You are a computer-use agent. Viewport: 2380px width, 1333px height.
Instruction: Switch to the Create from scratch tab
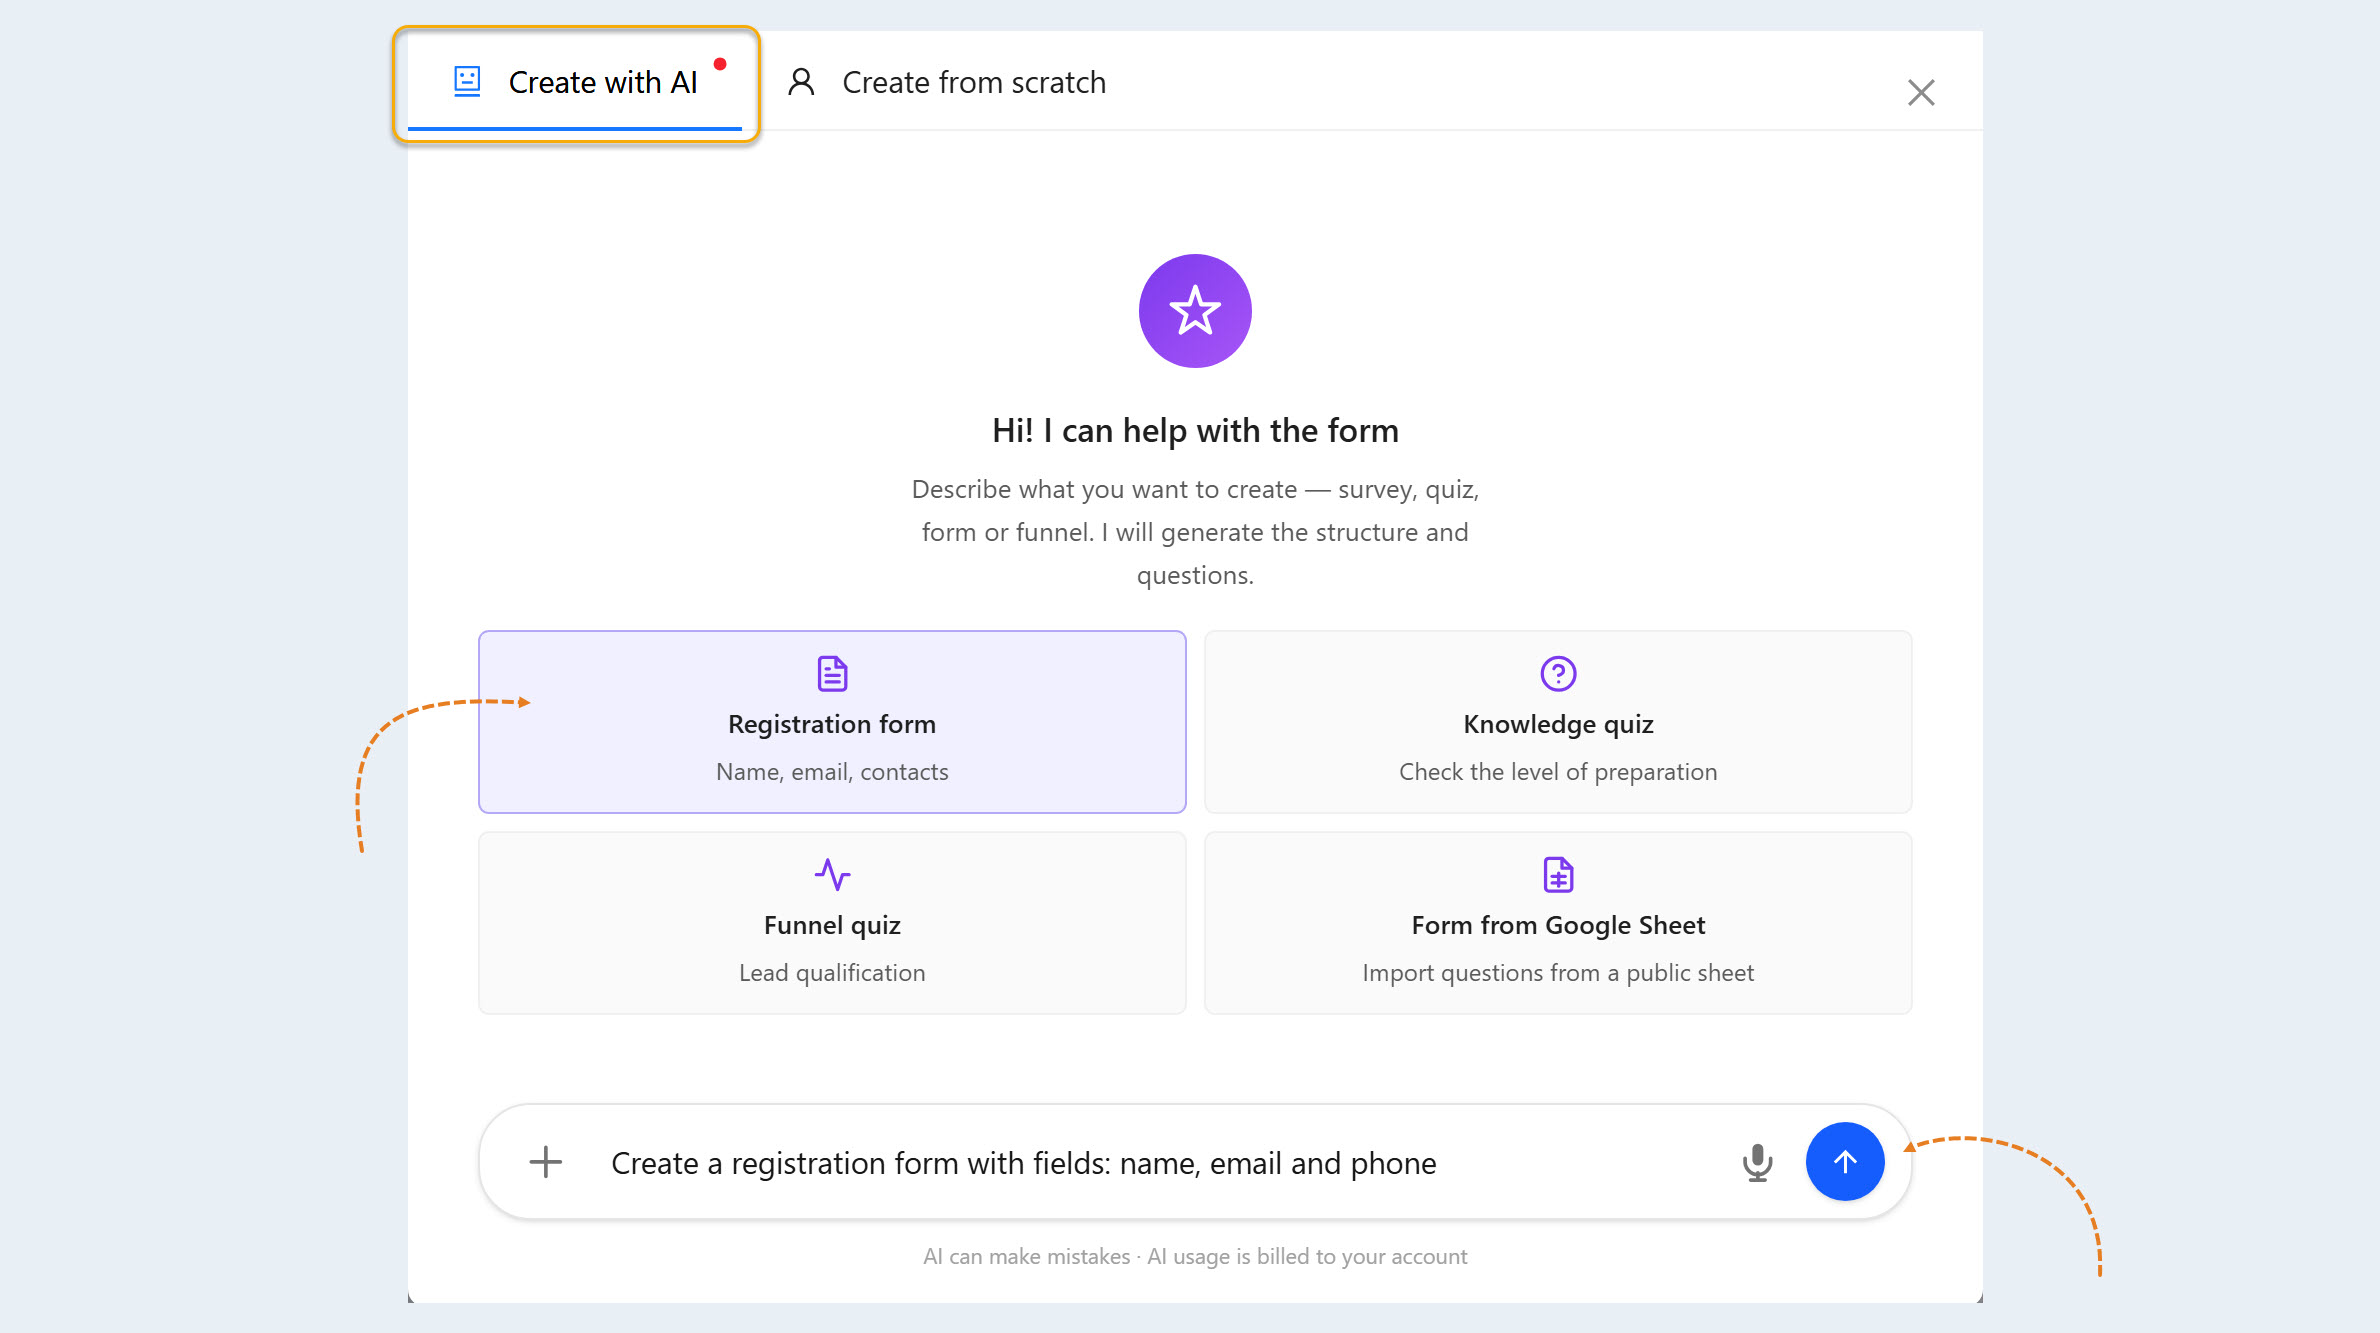point(947,82)
